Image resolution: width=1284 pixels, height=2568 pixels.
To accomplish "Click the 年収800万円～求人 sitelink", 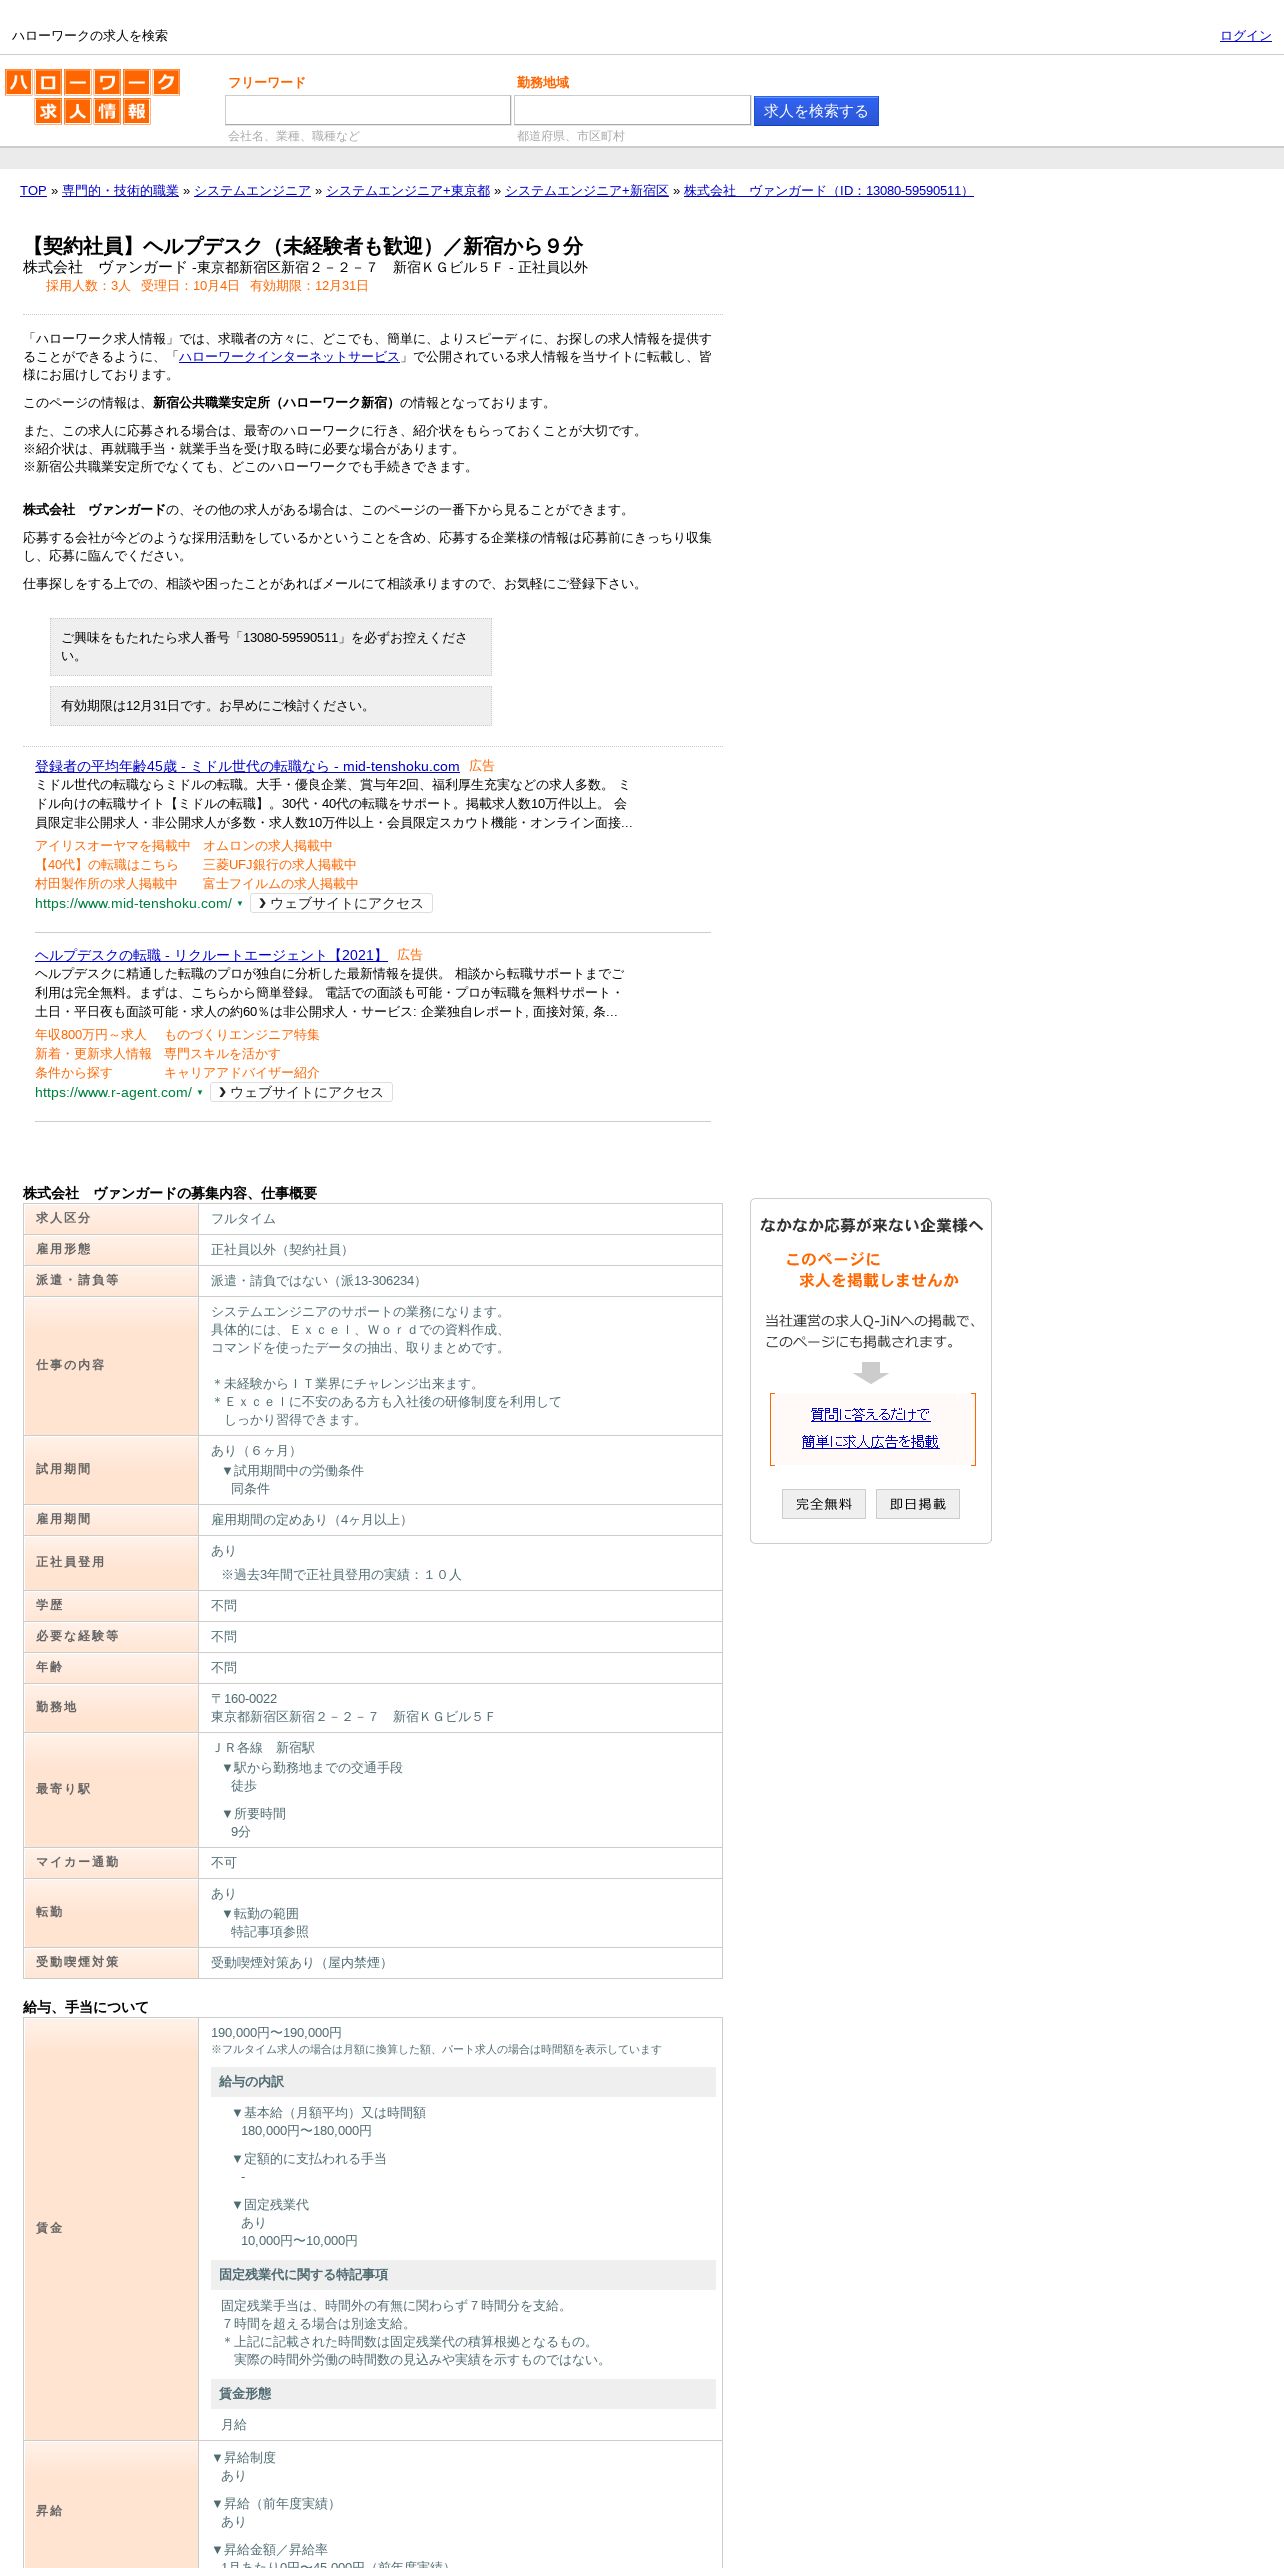I will click(90, 1035).
